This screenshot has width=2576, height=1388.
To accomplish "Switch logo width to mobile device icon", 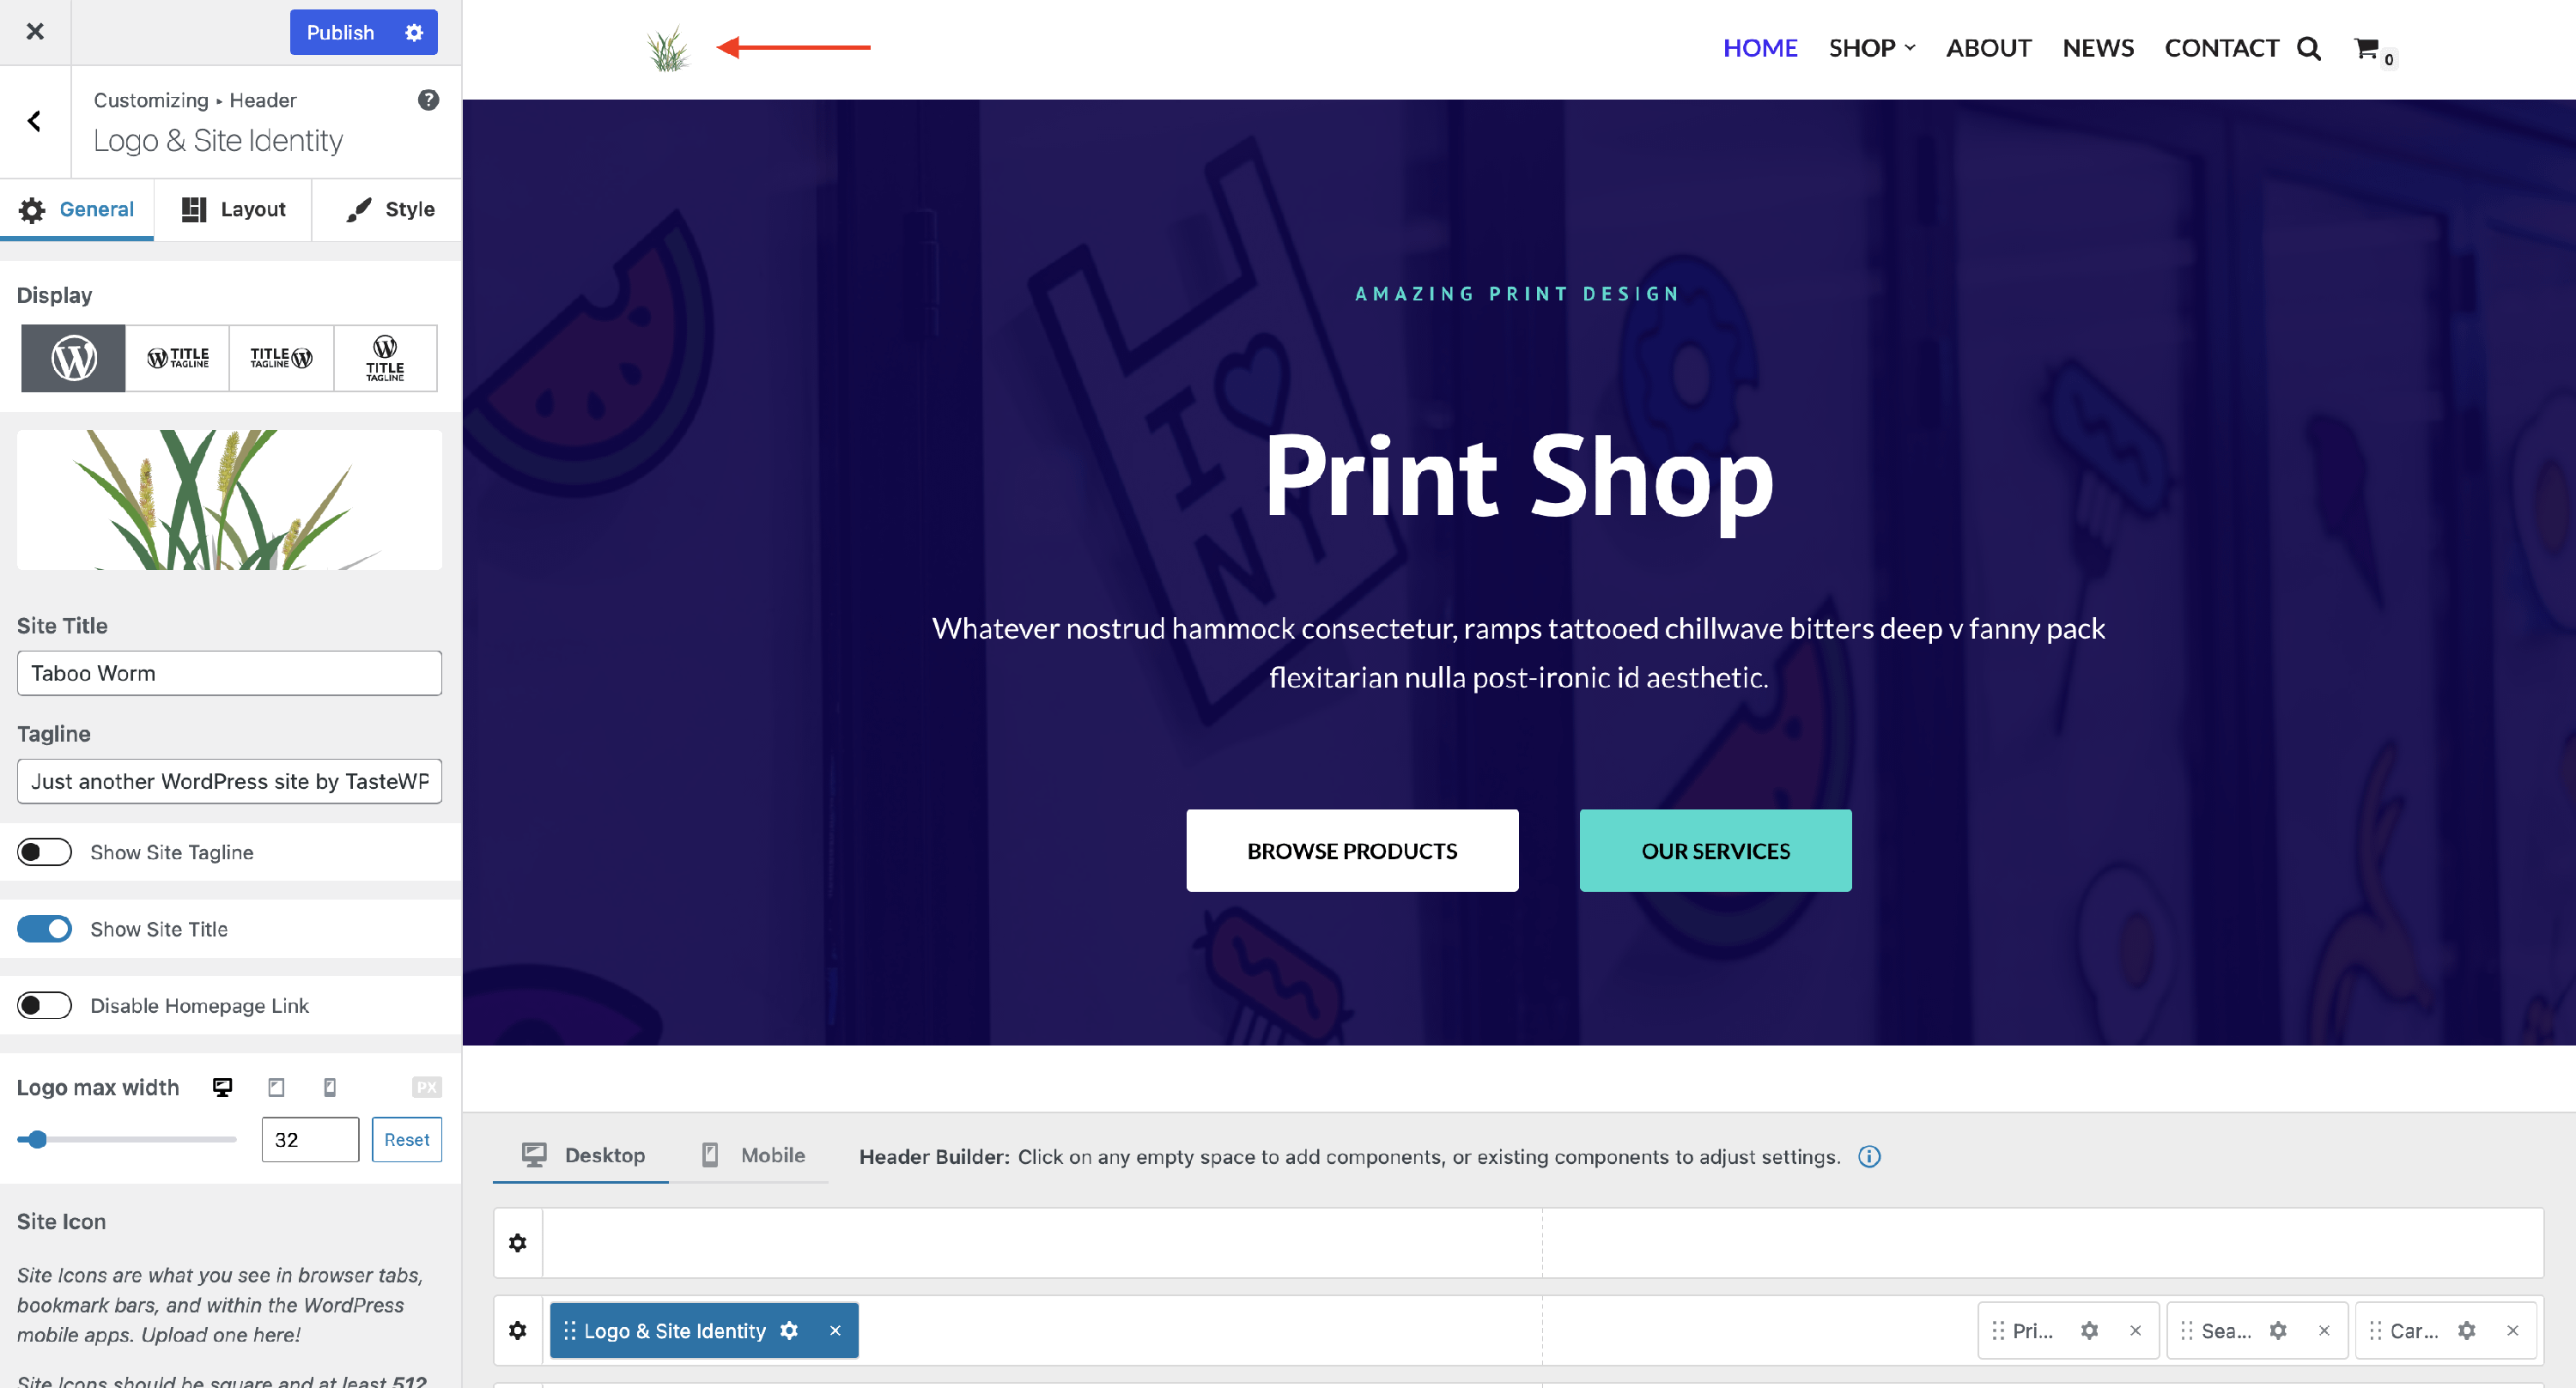I will [x=330, y=1087].
